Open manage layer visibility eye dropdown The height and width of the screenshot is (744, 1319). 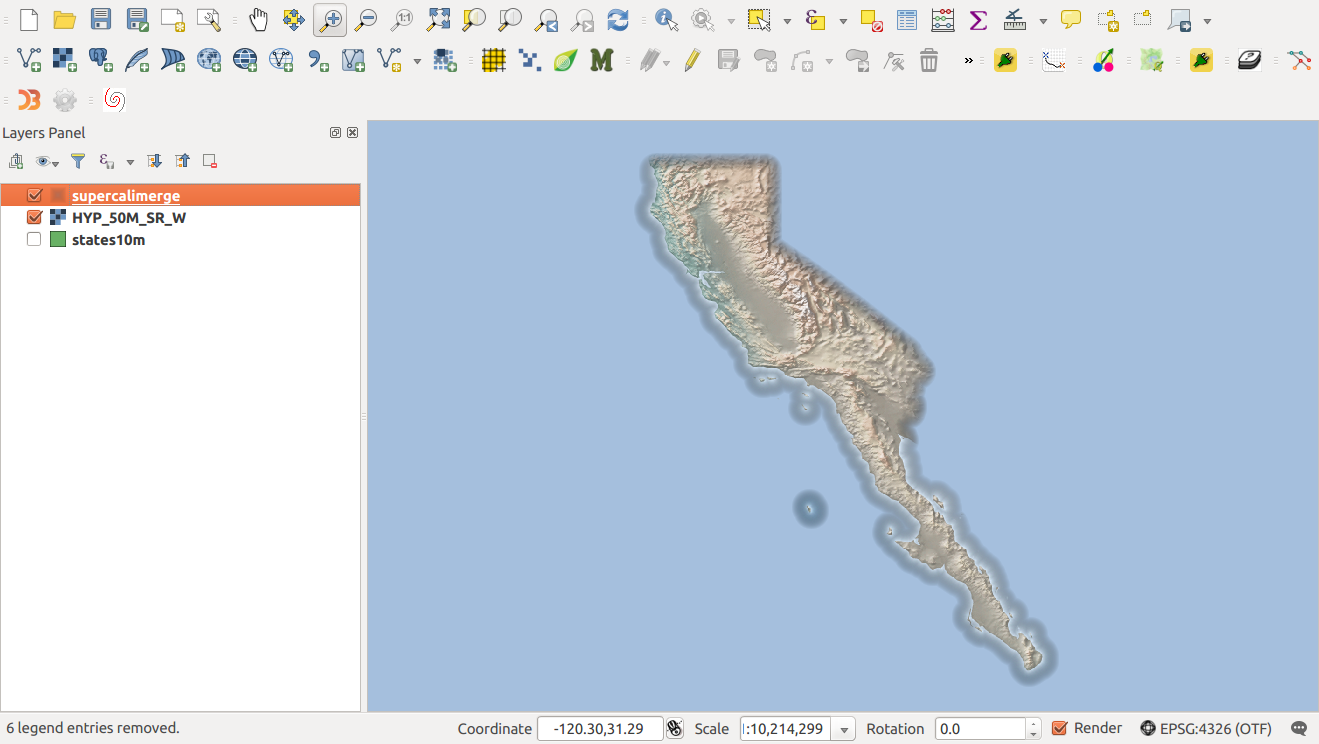coord(47,161)
